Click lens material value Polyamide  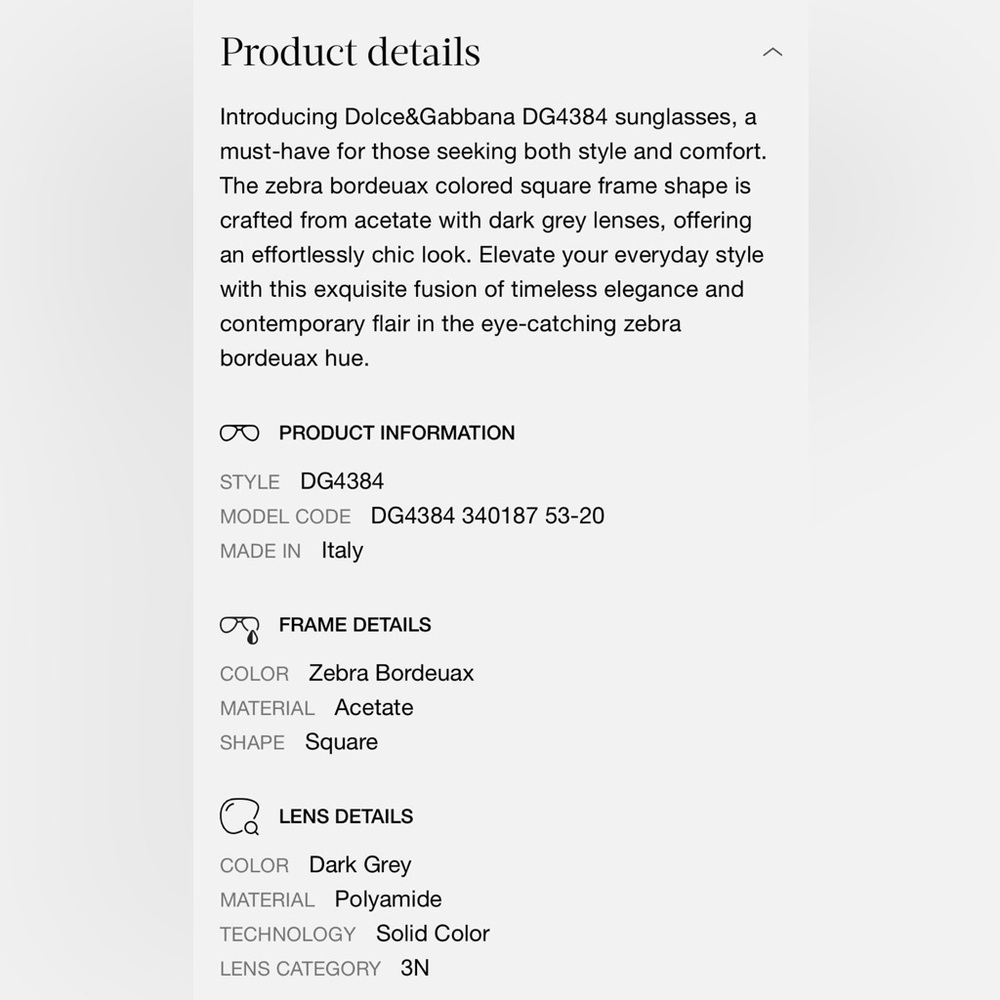[388, 900]
